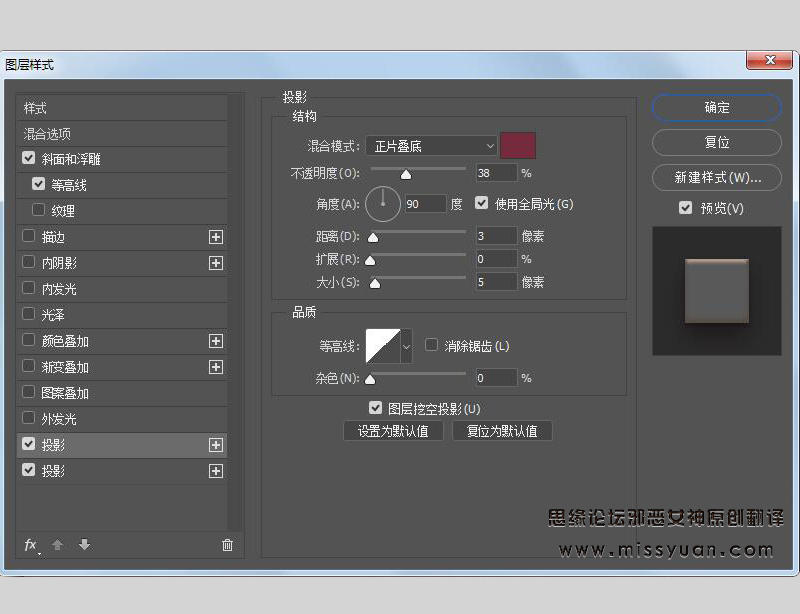
Task: Uncheck 使用全局光 option
Action: (482, 204)
